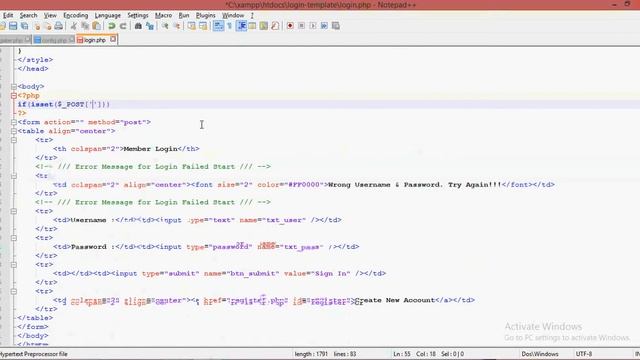Open the Macro menu
The height and width of the screenshot is (360, 640).
coord(163,15)
